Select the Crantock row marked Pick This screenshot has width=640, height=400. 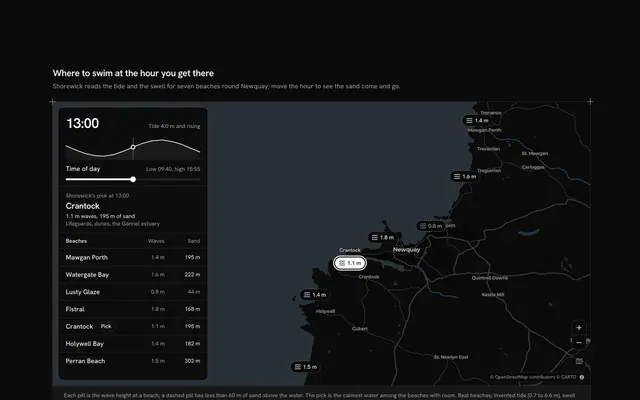coord(133,327)
